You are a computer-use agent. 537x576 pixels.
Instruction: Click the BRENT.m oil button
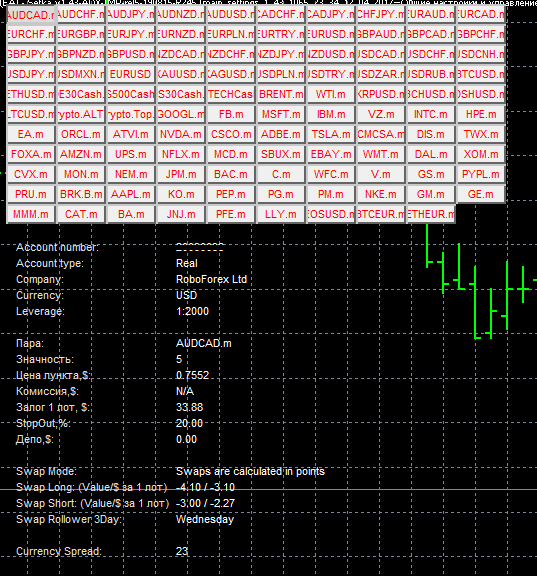click(x=281, y=94)
